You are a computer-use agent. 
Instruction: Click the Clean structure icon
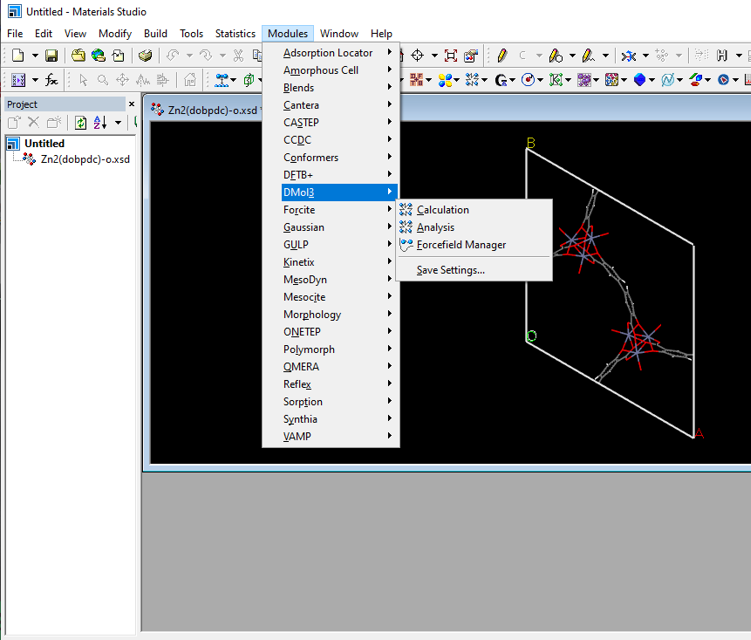pos(629,56)
